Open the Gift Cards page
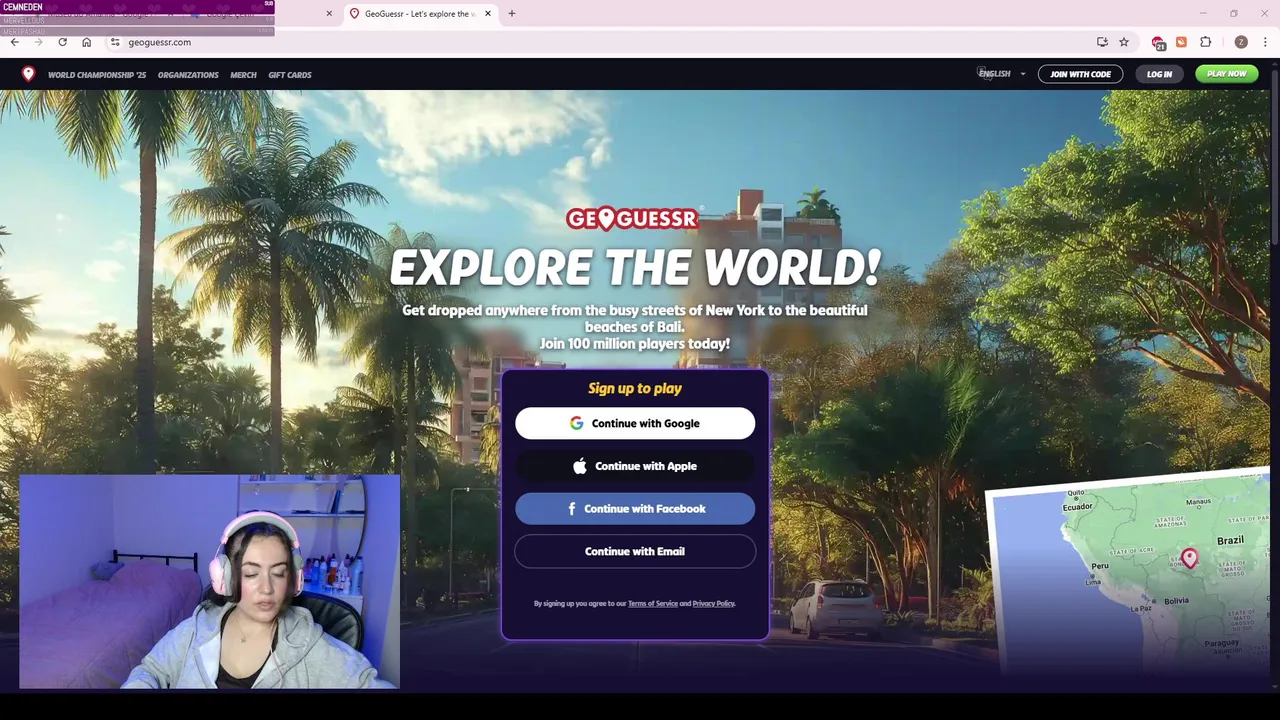The width and height of the screenshot is (1280, 720). tap(290, 75)
